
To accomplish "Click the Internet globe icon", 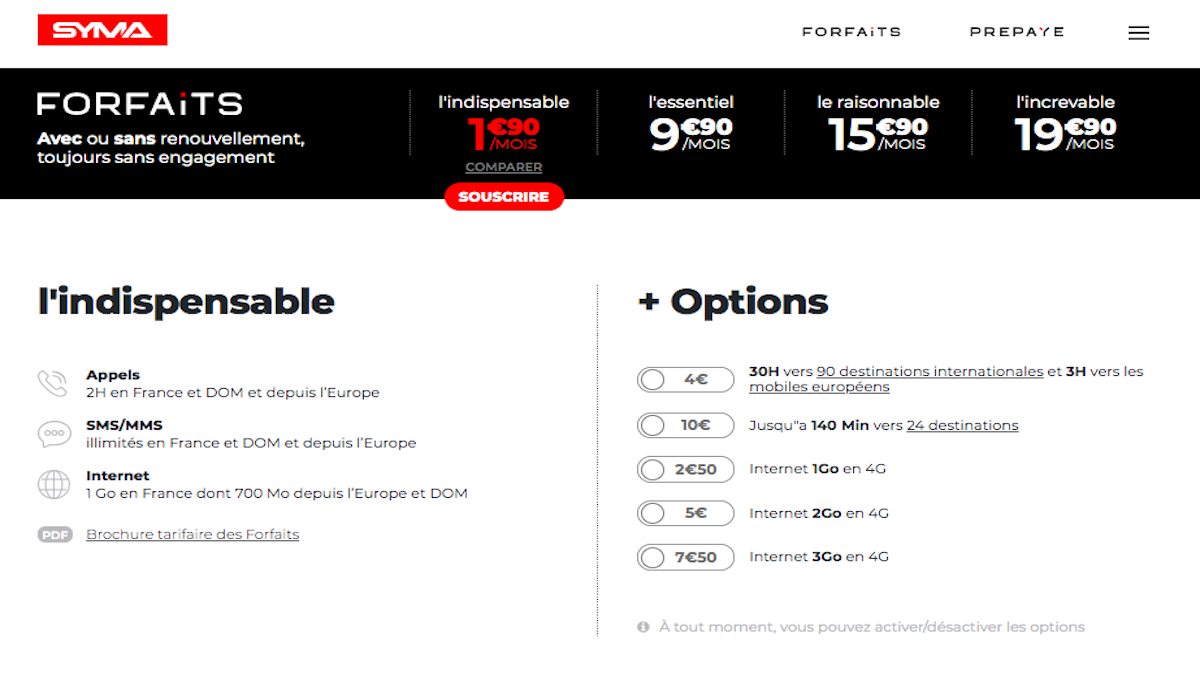I will (x=53, y=484).
